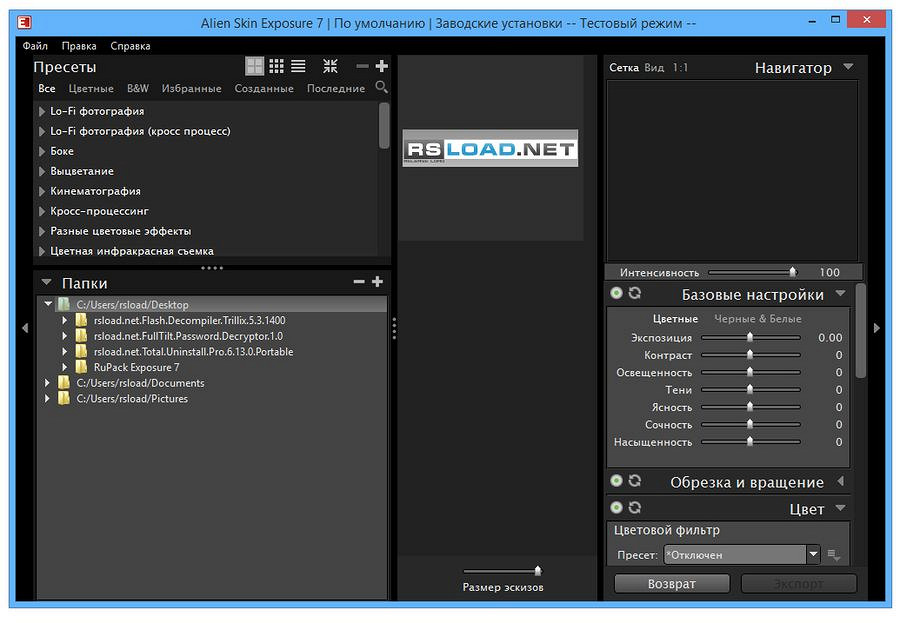The image size is (900, 623).
Task: Expand Обрезка и вращение panel arrow
Action: coord(841,481)
